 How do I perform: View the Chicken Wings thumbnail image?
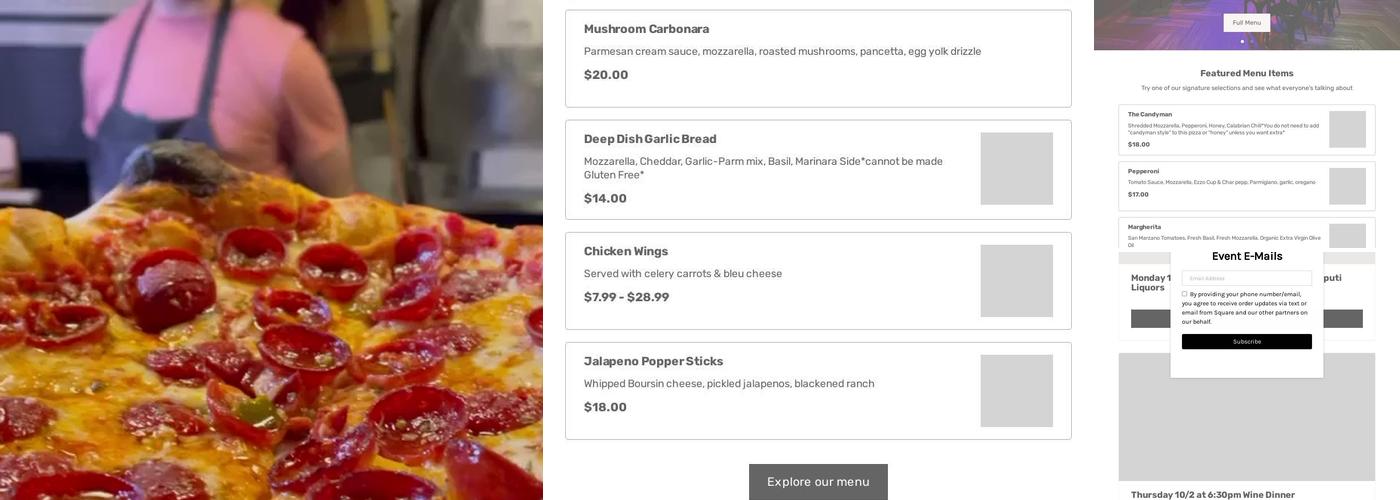pyautogui.click(x=1016, y=281)
